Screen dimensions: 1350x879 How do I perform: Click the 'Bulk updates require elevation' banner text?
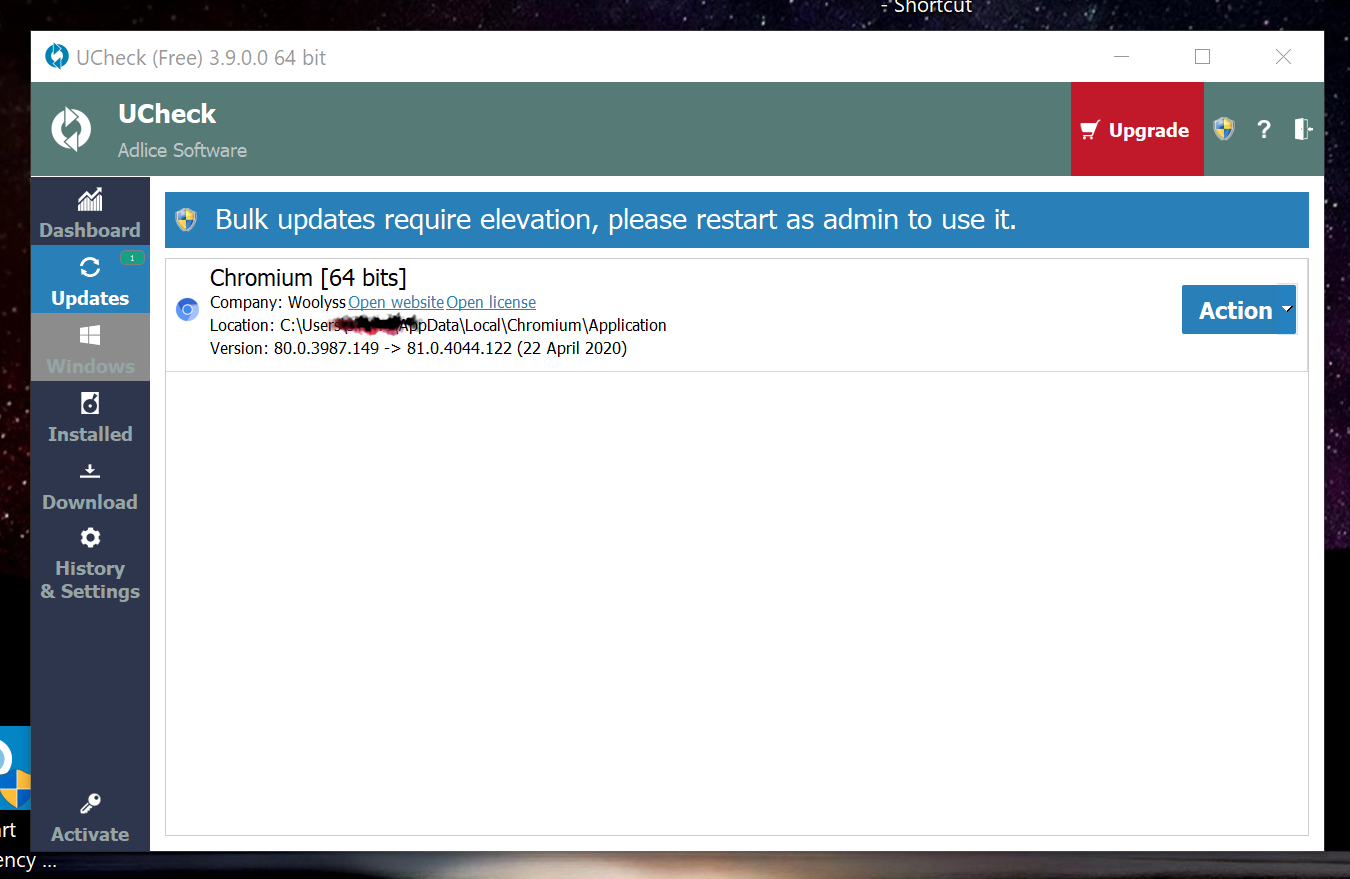(616, 220)
